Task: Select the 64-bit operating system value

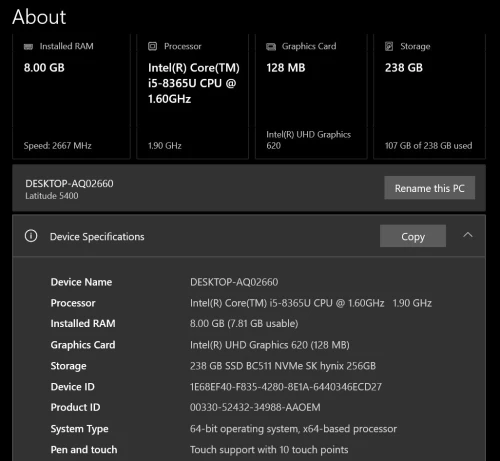Action: pos(293,429)
